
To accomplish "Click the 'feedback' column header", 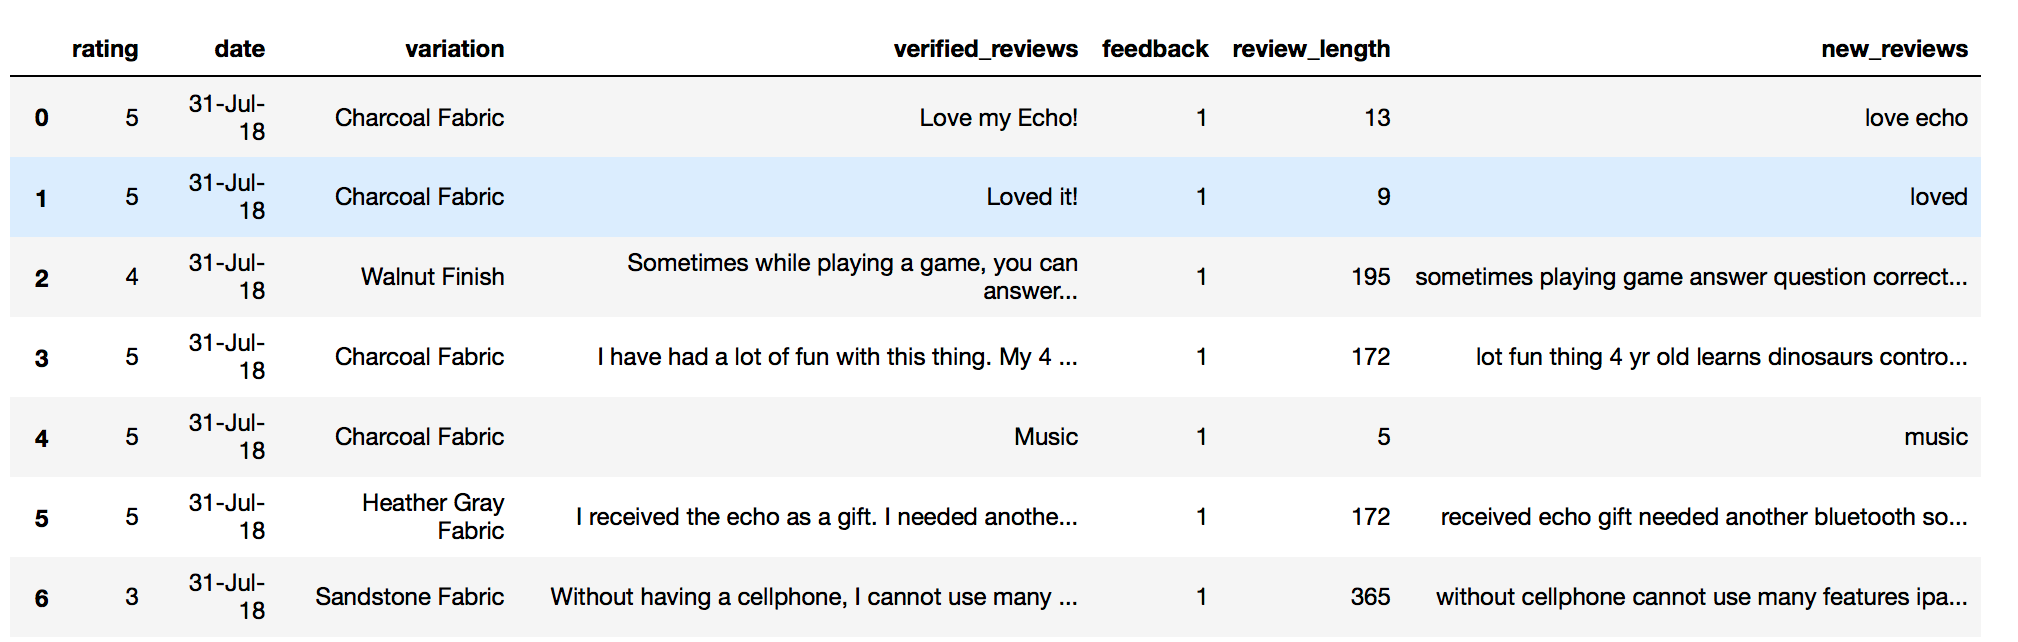I will (1155, 49).
